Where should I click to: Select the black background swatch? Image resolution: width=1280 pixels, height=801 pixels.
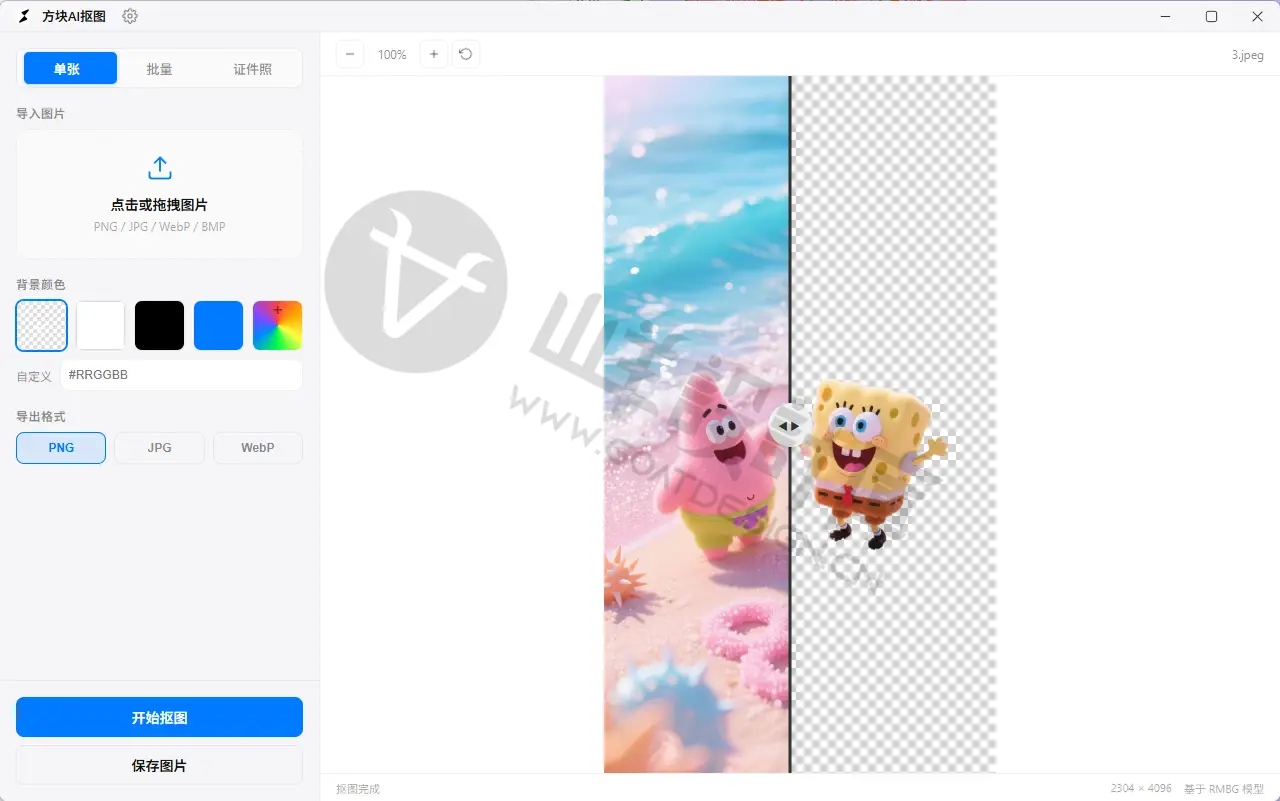tap(160, 326)
